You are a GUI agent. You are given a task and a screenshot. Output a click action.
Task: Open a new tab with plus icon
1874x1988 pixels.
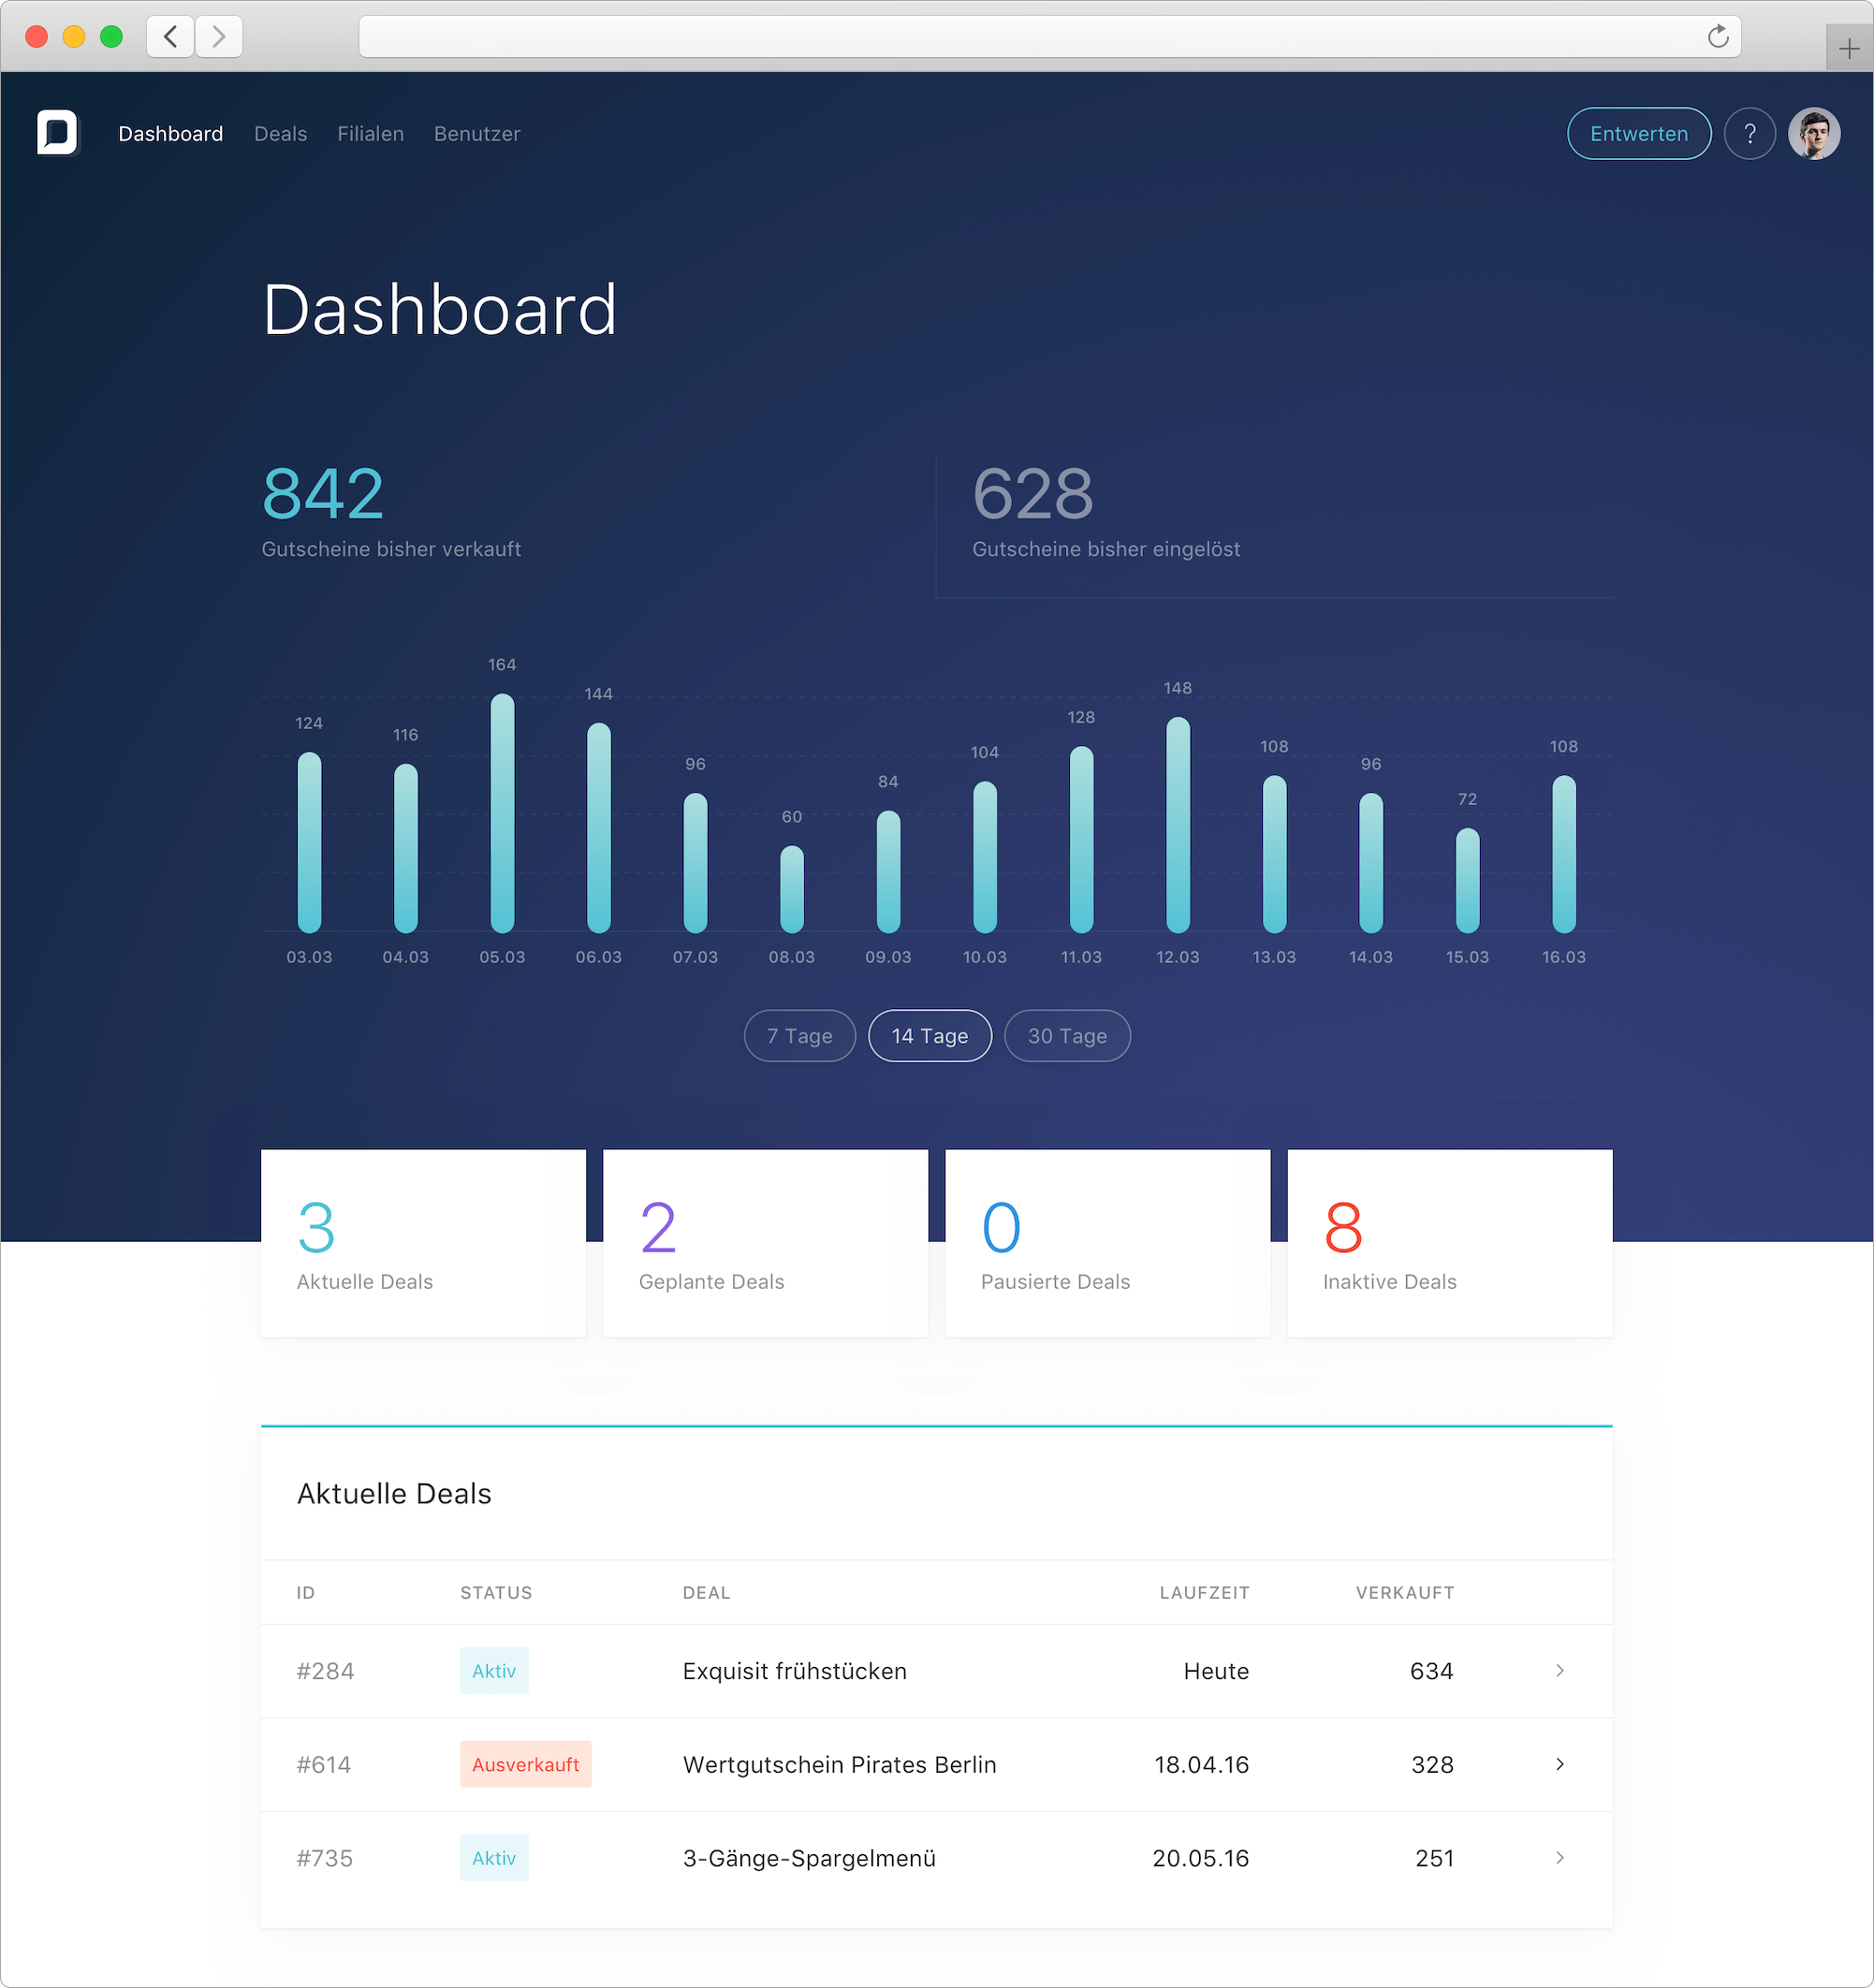[x=1848, y=48]
